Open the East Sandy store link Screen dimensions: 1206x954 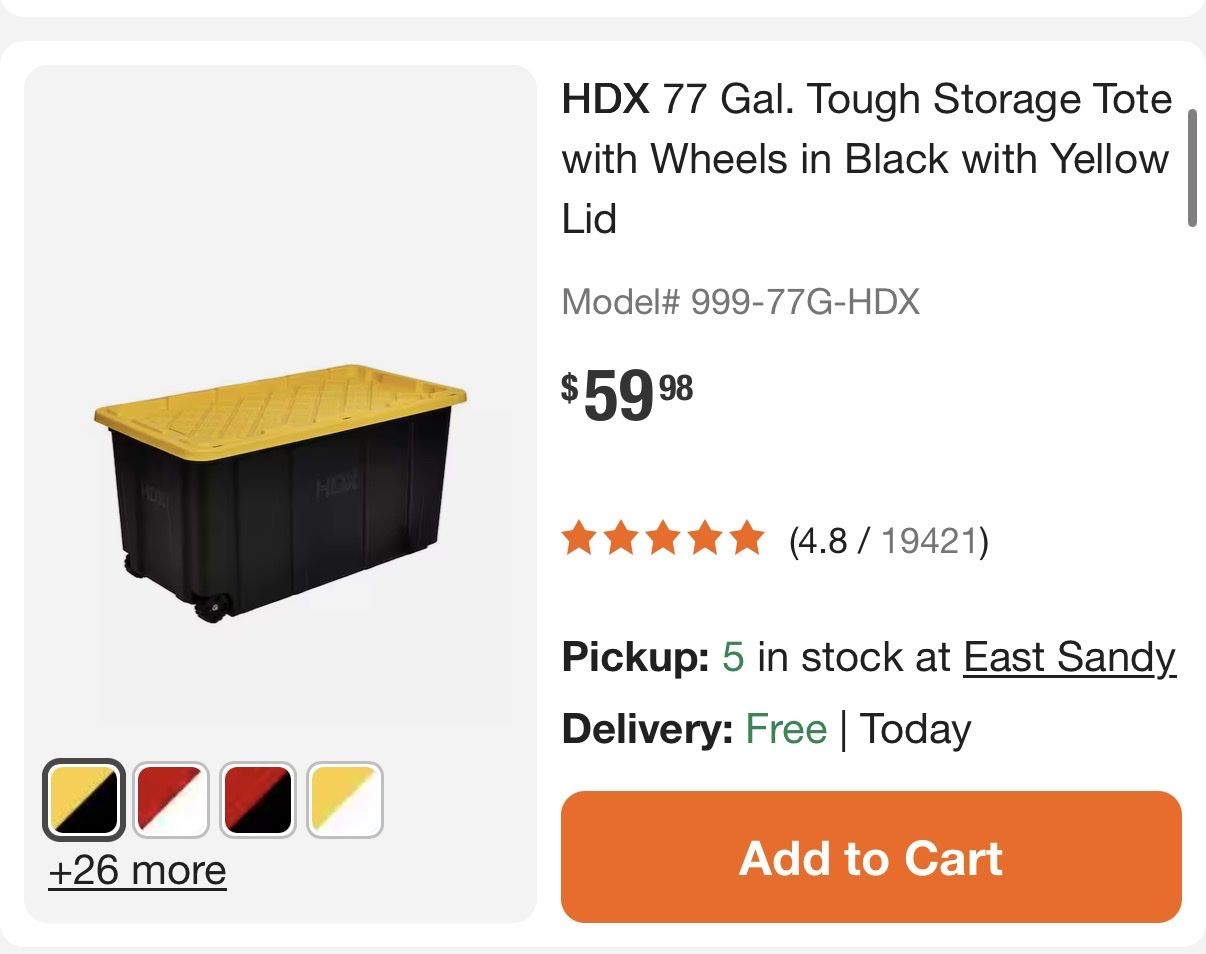pos(1069,658)
